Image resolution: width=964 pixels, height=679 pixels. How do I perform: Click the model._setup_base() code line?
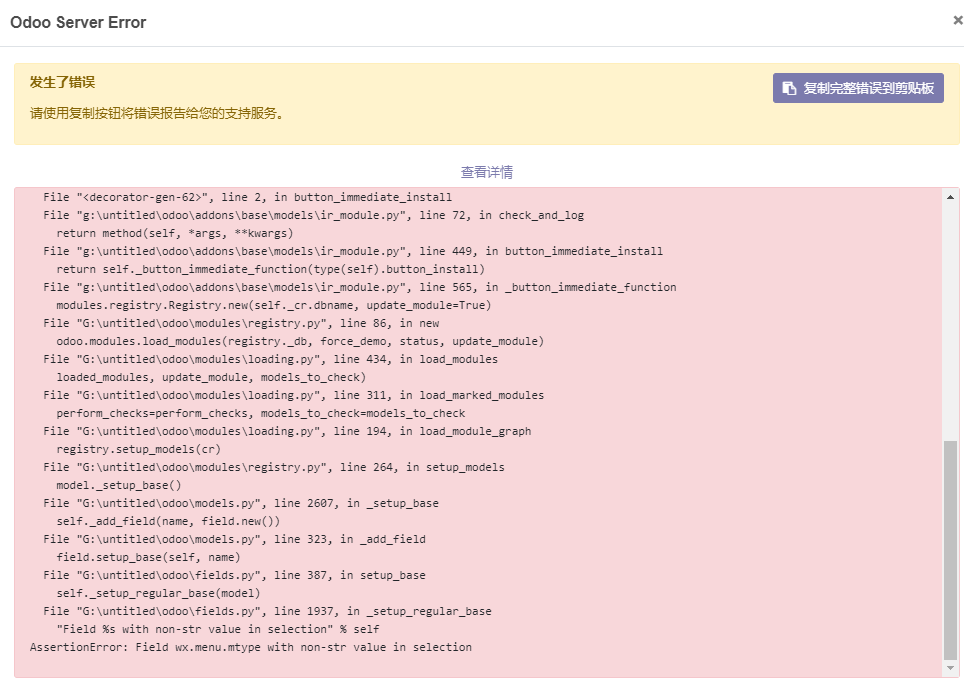tap(119, 485)
